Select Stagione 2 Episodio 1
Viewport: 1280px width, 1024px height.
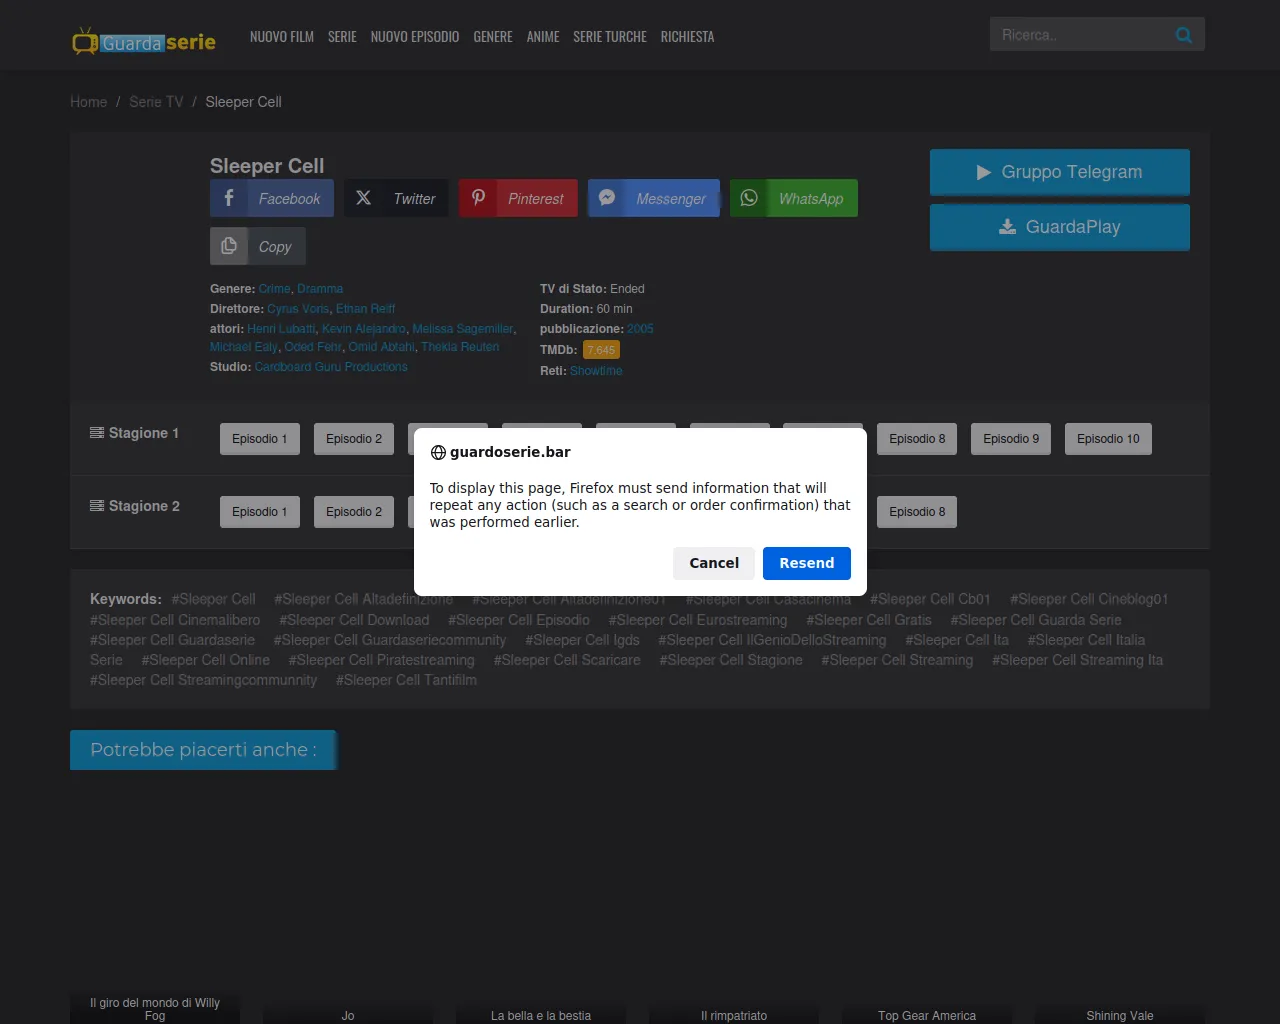(260, 512)
